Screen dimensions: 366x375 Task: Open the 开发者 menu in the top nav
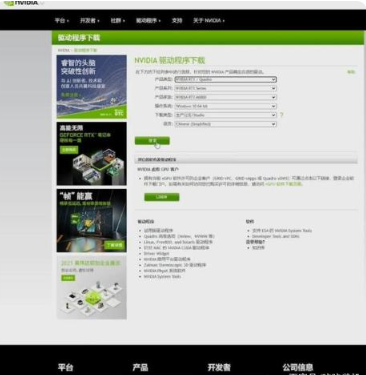pos(89,21)
